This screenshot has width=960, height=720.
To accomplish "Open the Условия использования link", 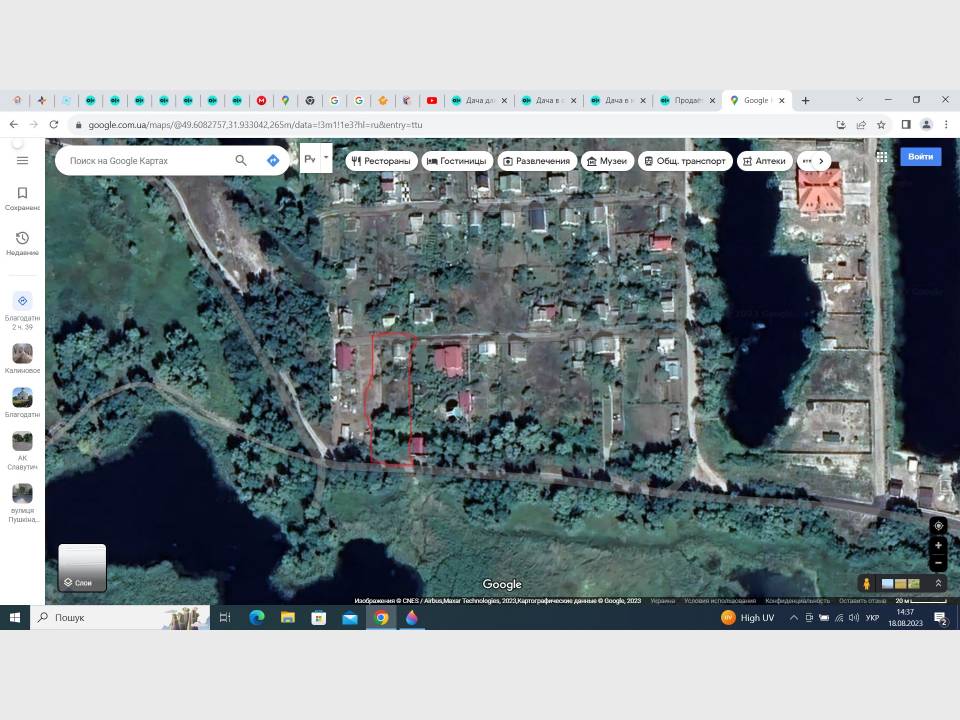I will (x=720, y=601).
